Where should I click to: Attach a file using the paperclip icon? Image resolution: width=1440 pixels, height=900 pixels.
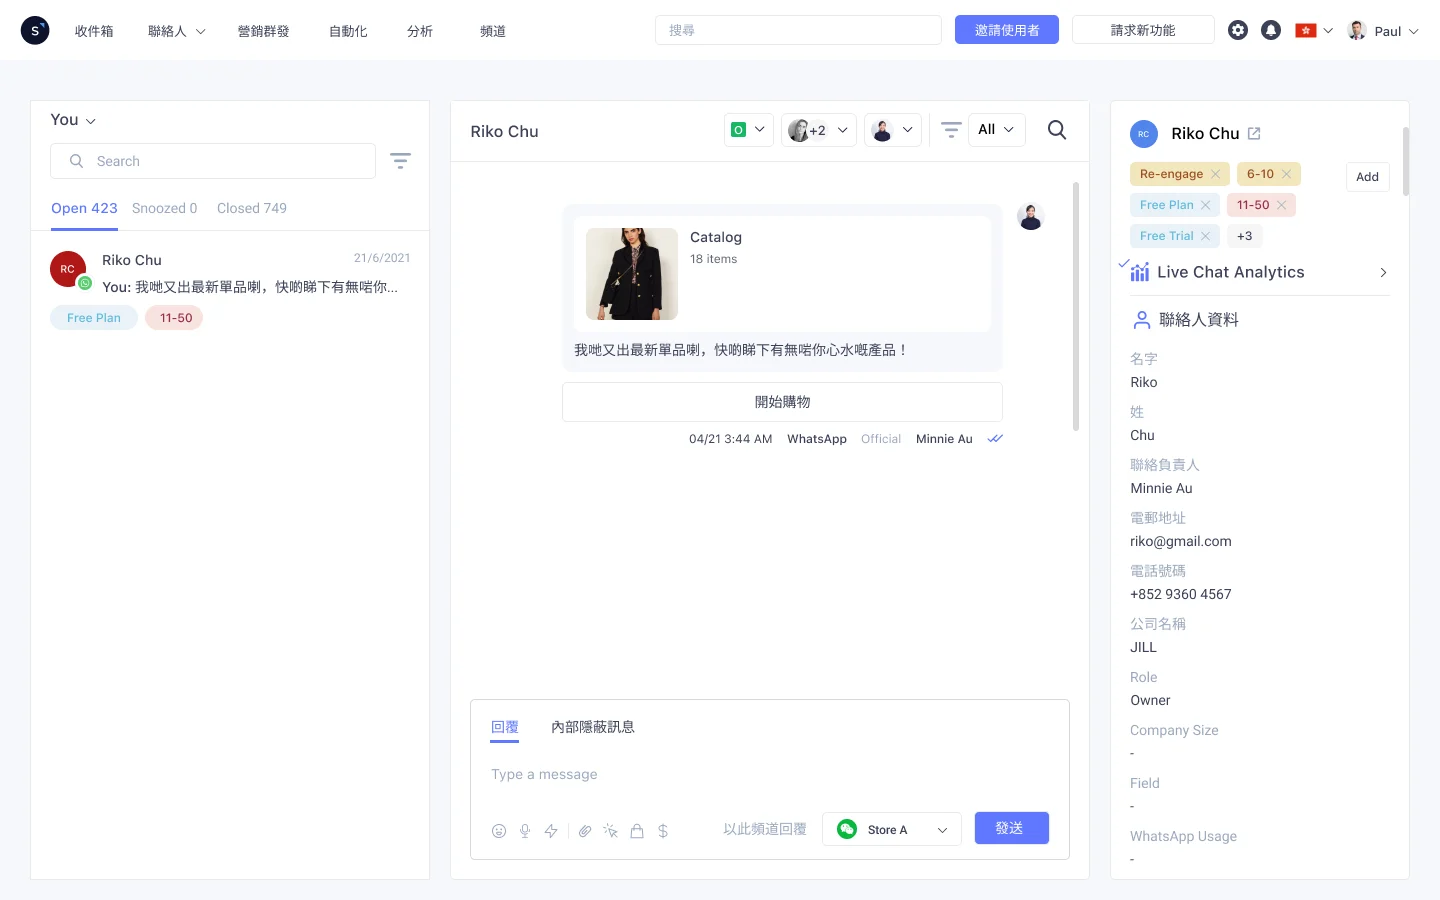585,830
